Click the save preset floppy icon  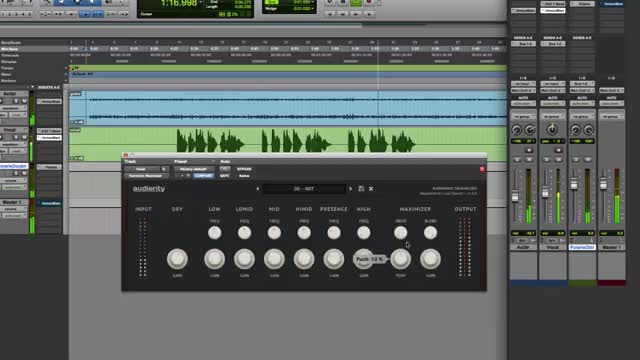pos(361,189)
